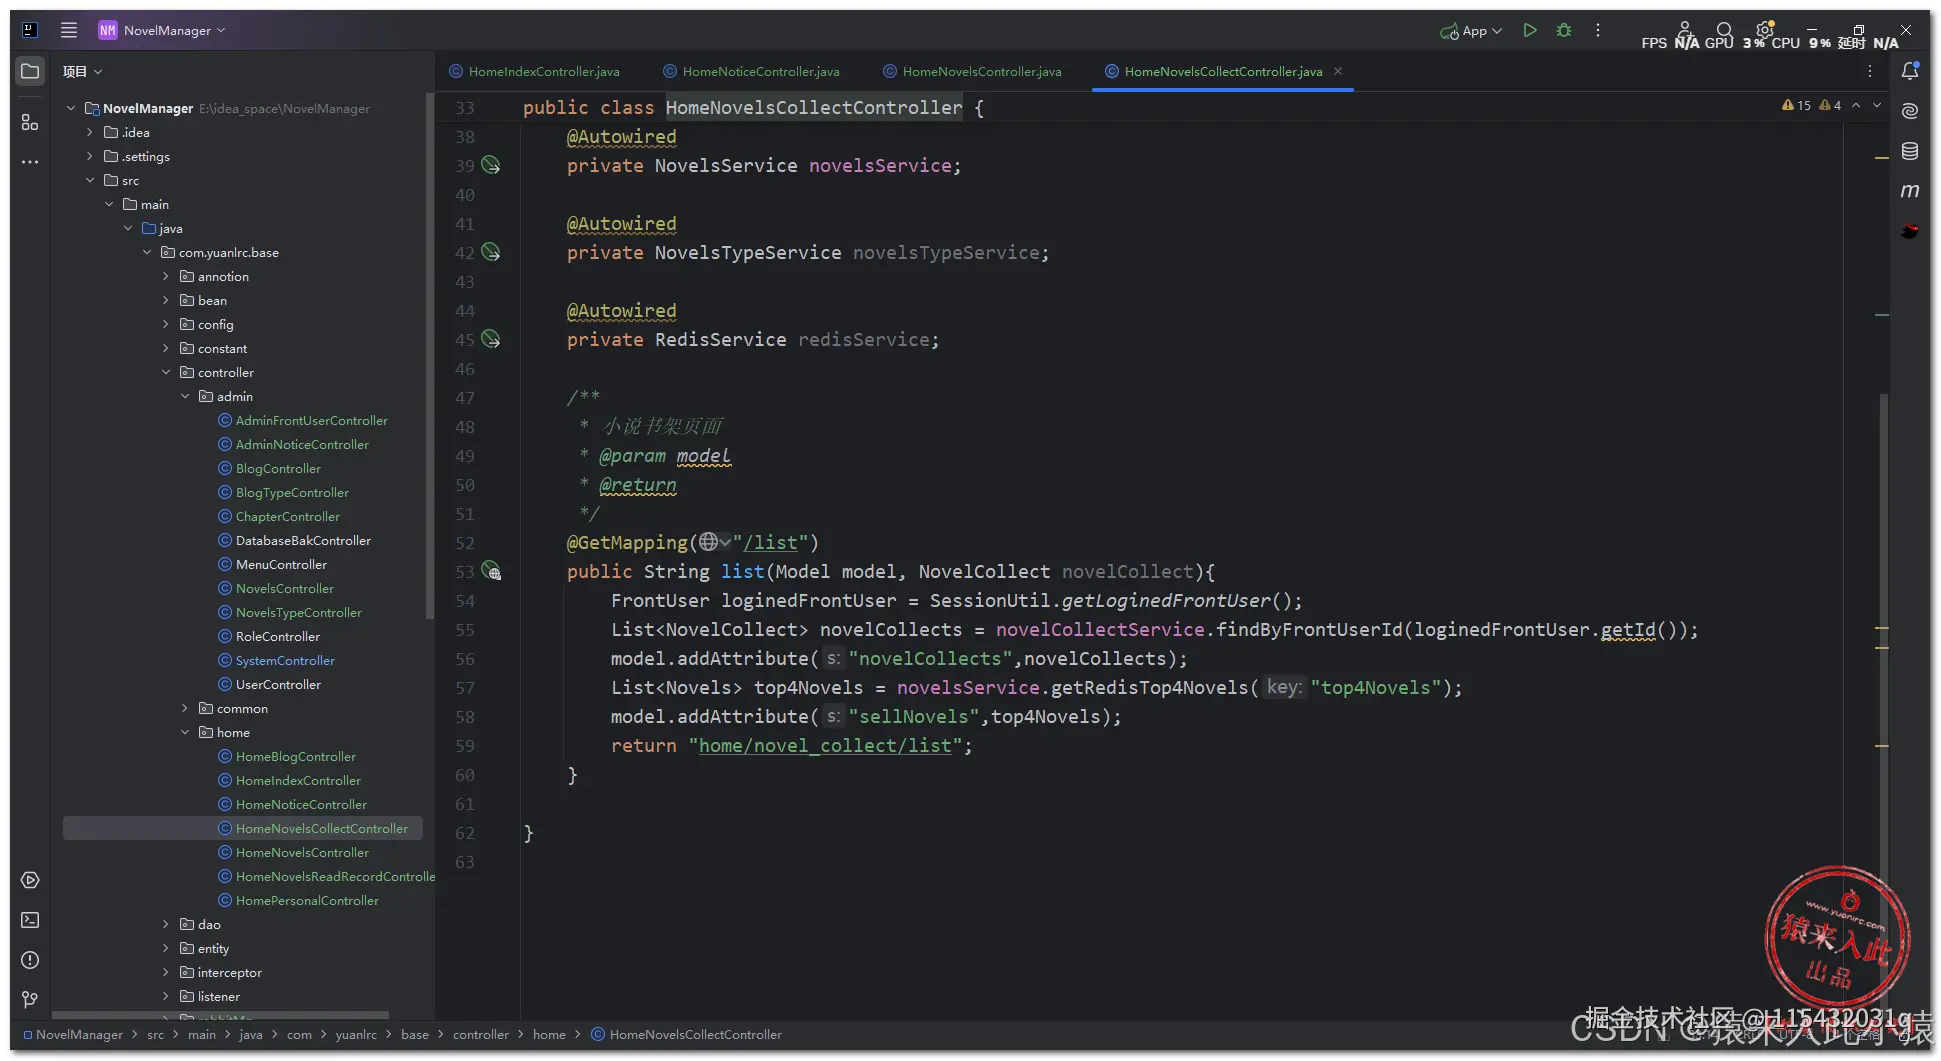Screen dimensions: 1941x1061
Task: Collapse the controller package
Action: (x=166, y=372)
